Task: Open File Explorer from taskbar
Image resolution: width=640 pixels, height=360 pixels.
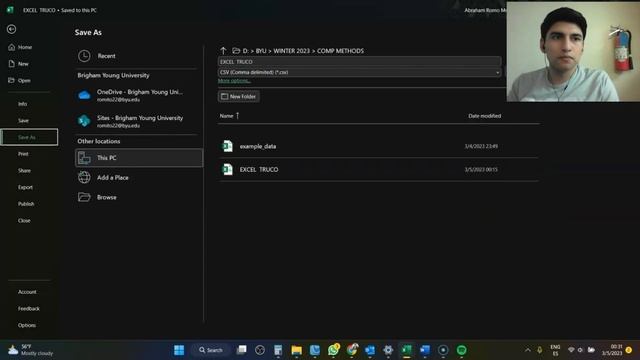Action: pyautogui.click(x=296, y=350)
